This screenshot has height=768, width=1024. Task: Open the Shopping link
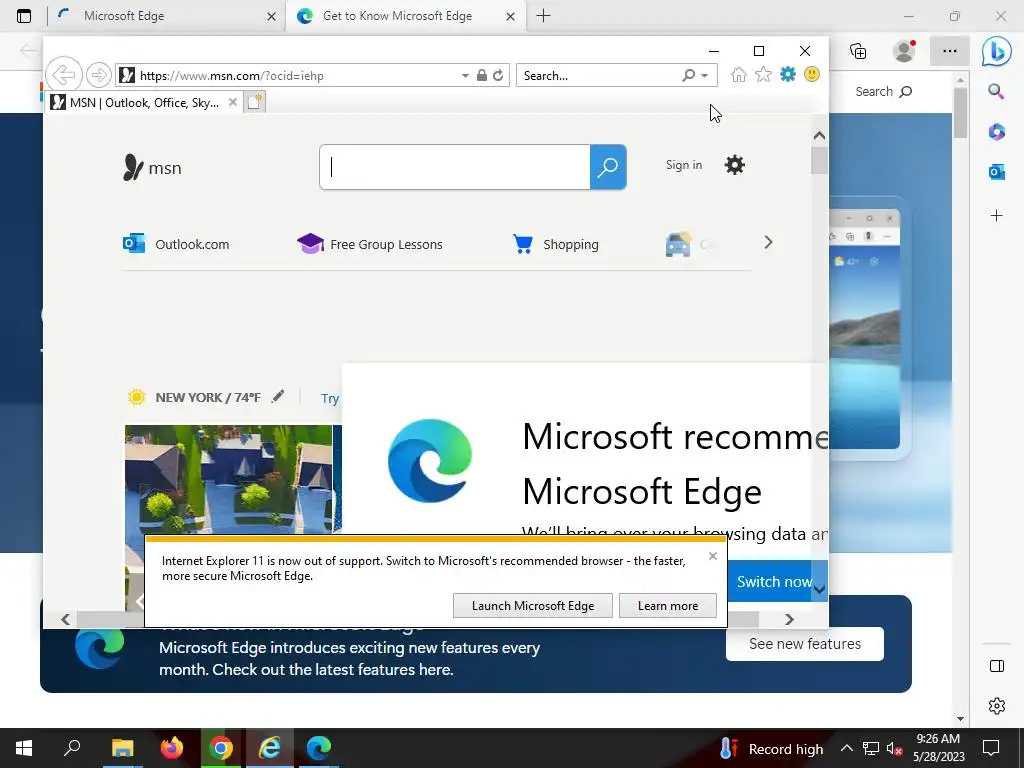(556, 244)
